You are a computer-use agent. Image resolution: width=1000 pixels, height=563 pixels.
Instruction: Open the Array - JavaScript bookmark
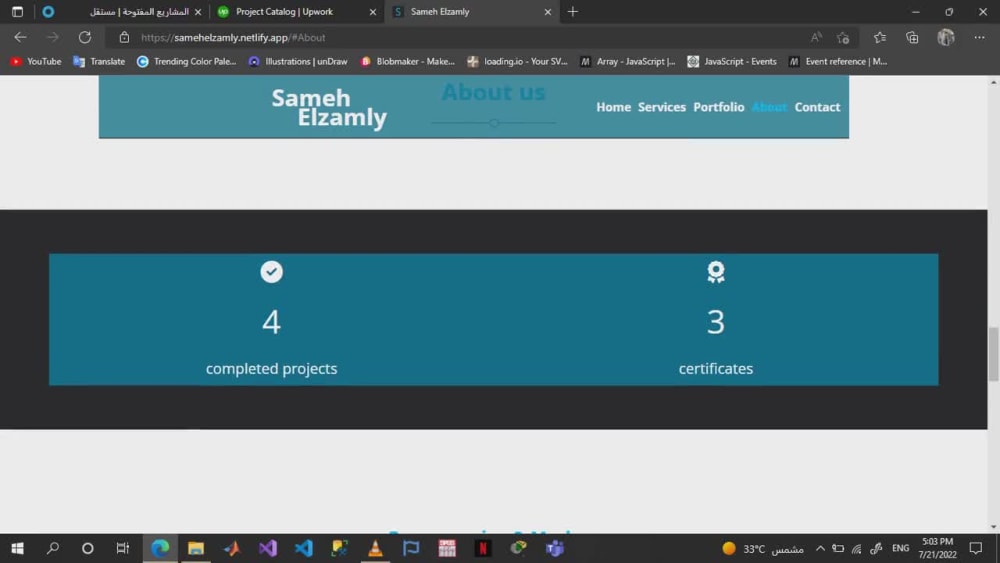pyautogui.click(x=628, y=61)
